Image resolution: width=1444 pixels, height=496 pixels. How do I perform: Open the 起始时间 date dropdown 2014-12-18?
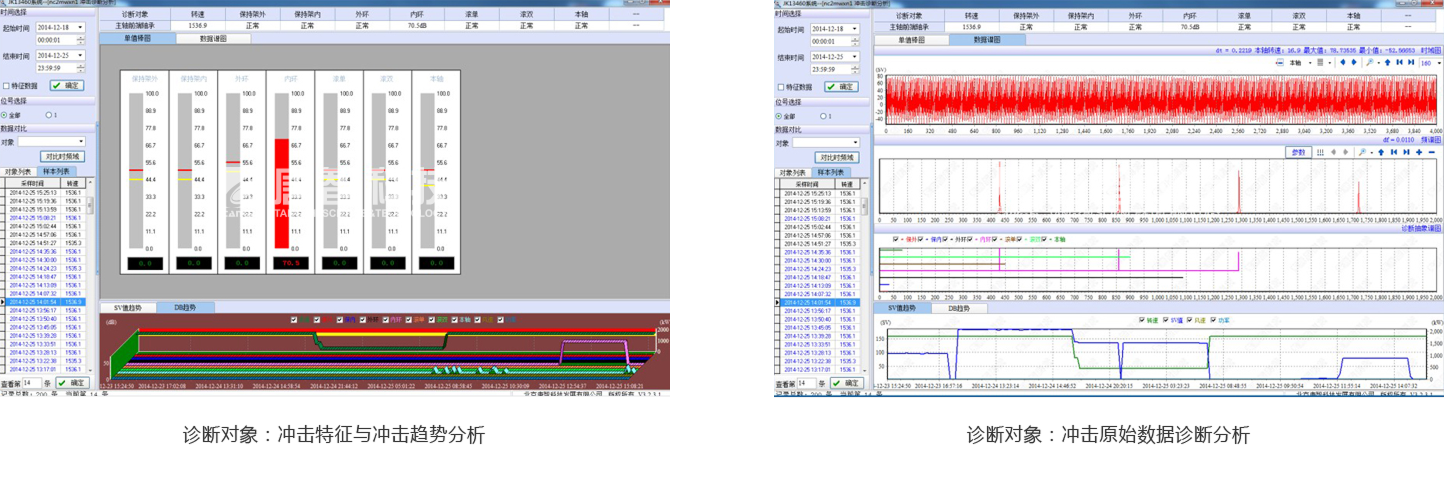coord(80,27)
